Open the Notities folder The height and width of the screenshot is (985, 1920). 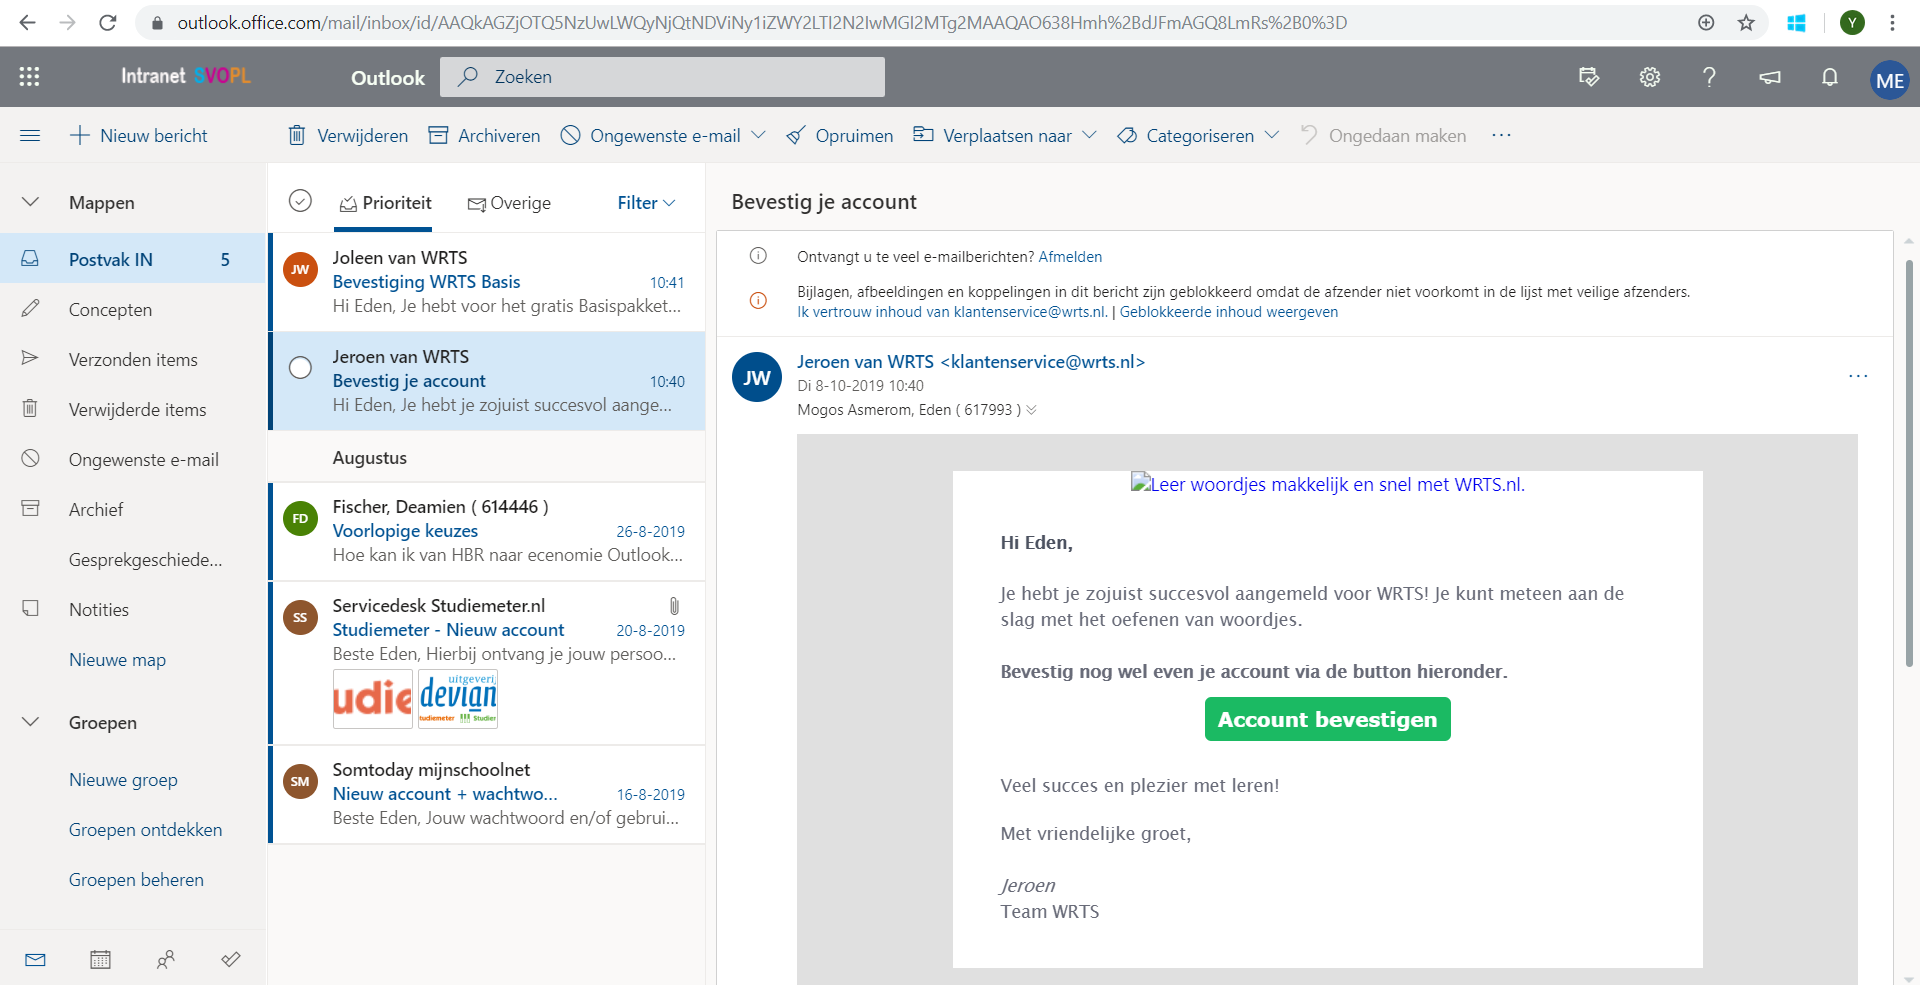click(x=133, y=609)
